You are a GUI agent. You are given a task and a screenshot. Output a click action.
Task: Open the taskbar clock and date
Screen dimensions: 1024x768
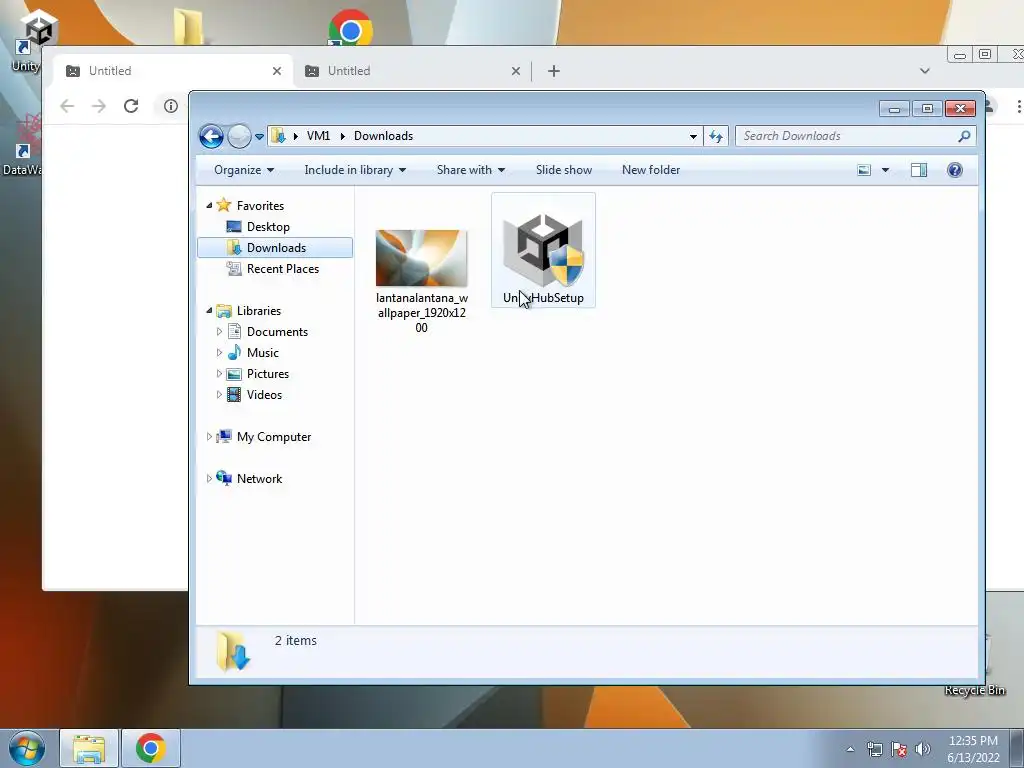pos(973,749)
